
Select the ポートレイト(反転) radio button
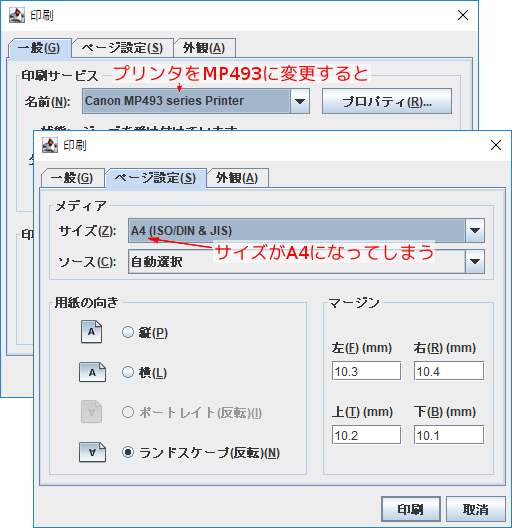(128, 412)
